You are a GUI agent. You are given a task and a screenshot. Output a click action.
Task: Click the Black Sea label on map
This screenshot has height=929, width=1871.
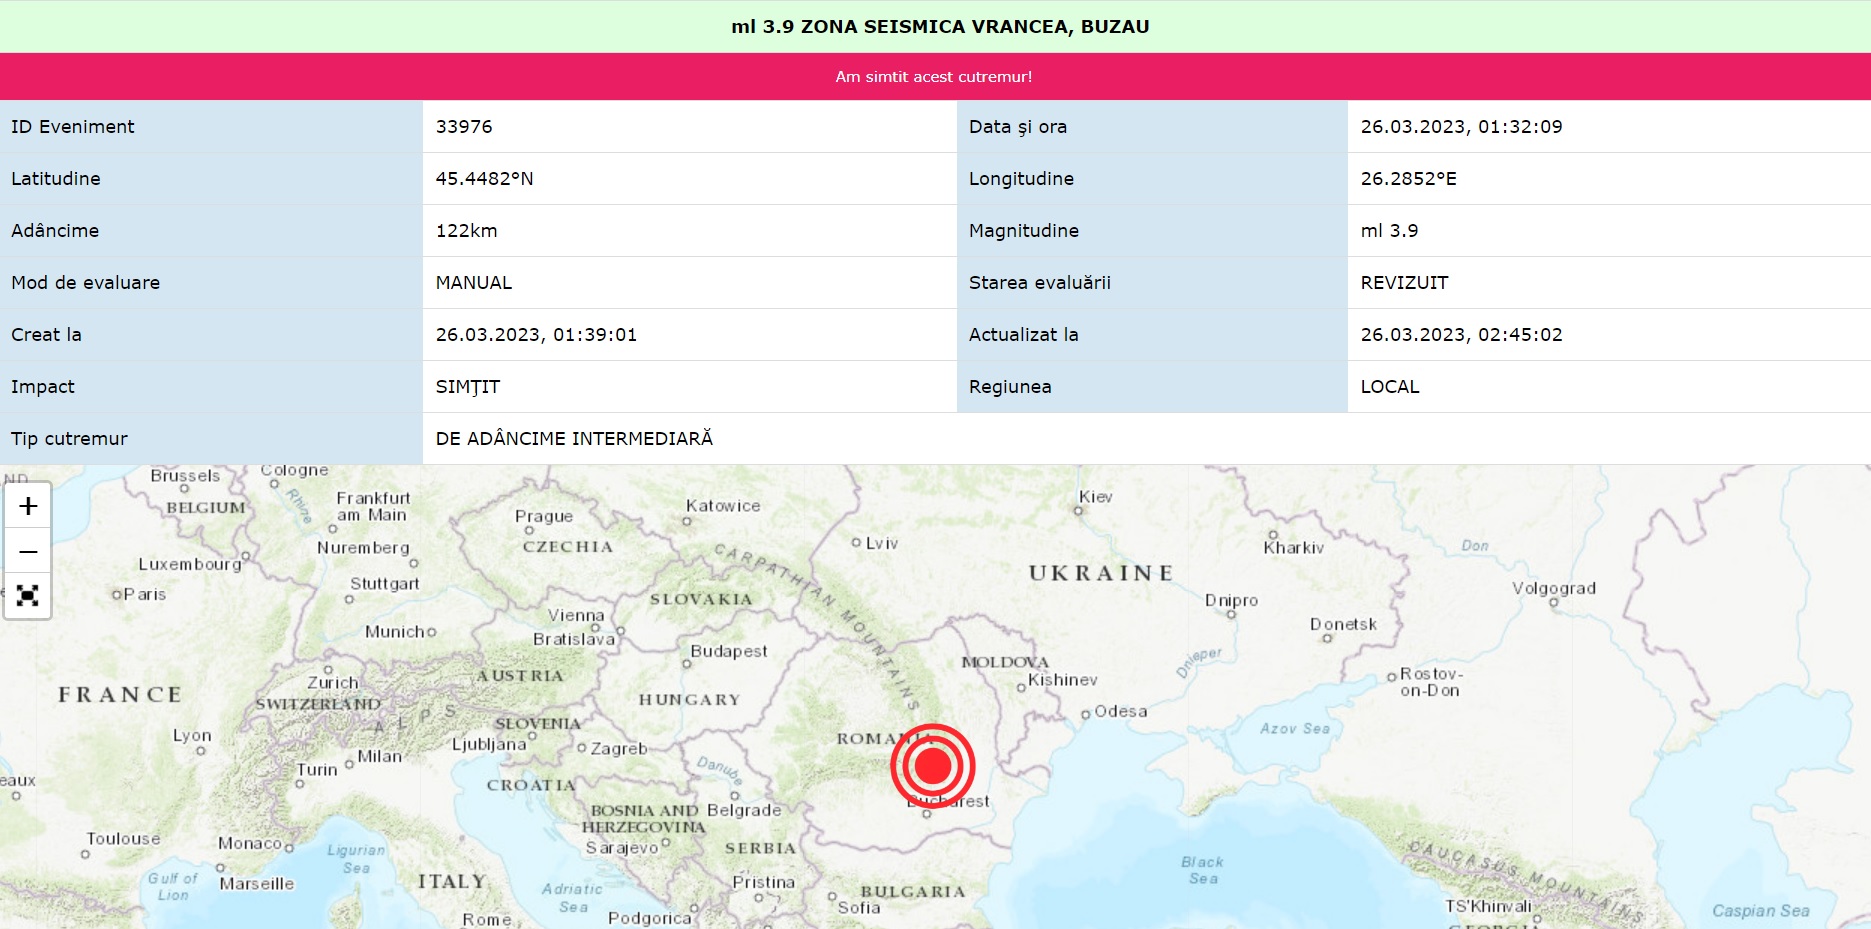pos(1202,870)
